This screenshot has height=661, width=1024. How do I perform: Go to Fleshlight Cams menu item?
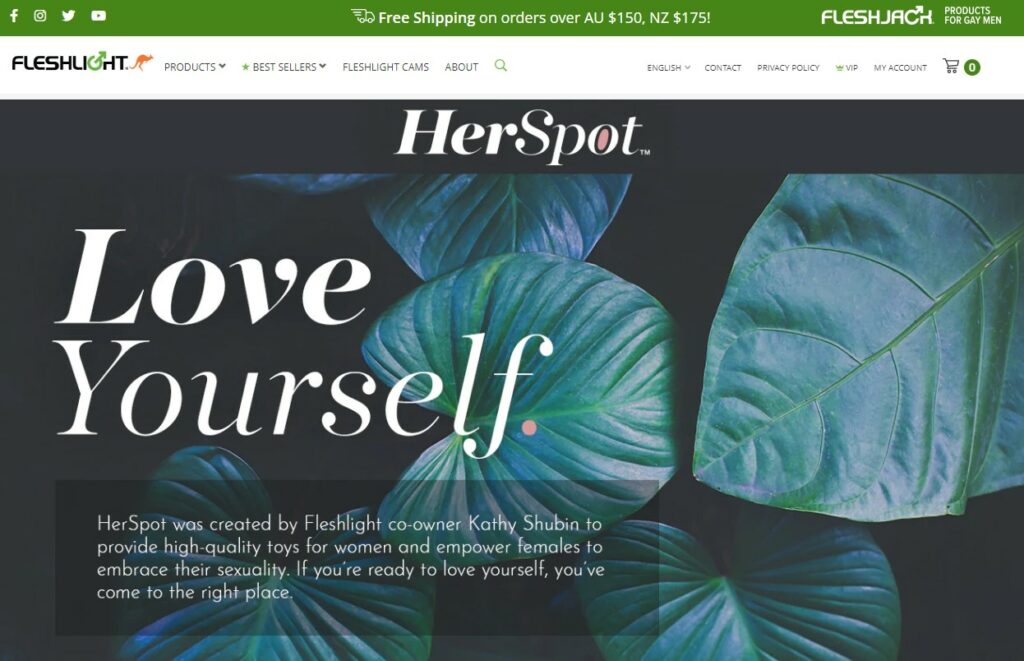tap(385, 67)
